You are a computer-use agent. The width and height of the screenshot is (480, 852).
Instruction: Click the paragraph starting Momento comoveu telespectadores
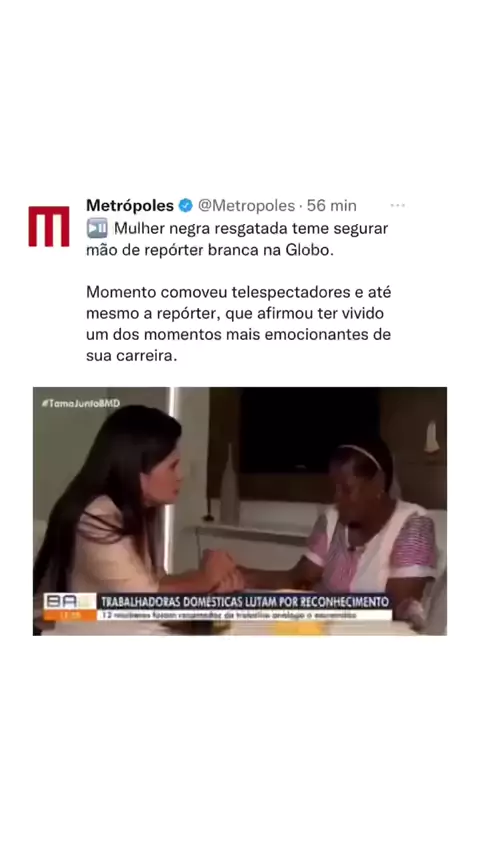(239, 324)
